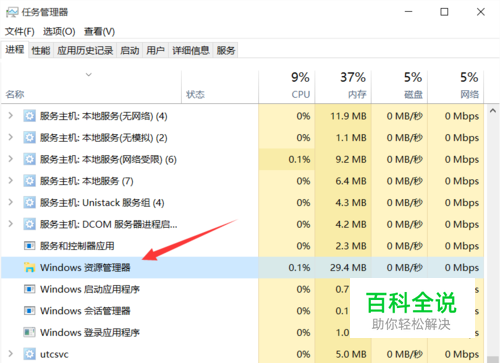Click the 2.3 MB memory value
Image resolution: width=500 pixels, height=363 pixels.
click(351, 246)
